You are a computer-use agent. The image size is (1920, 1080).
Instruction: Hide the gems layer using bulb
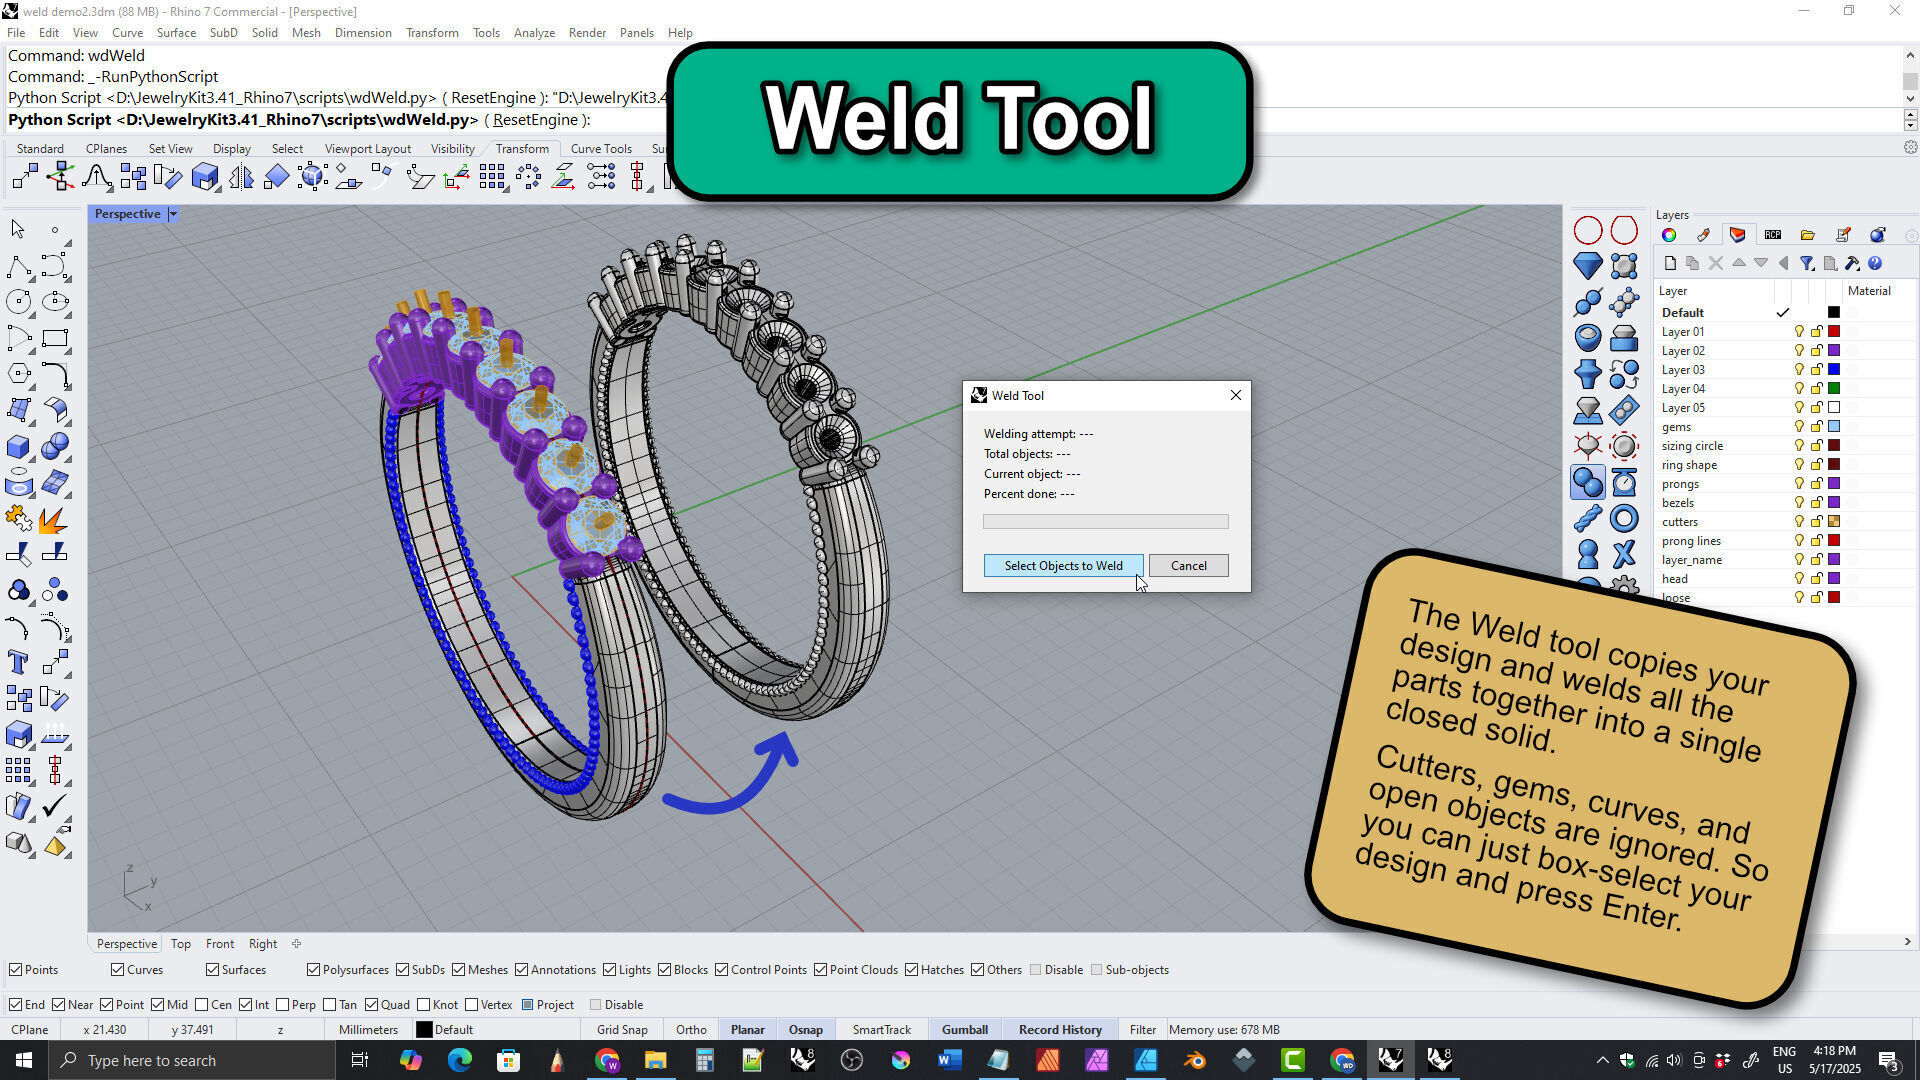1799,427
